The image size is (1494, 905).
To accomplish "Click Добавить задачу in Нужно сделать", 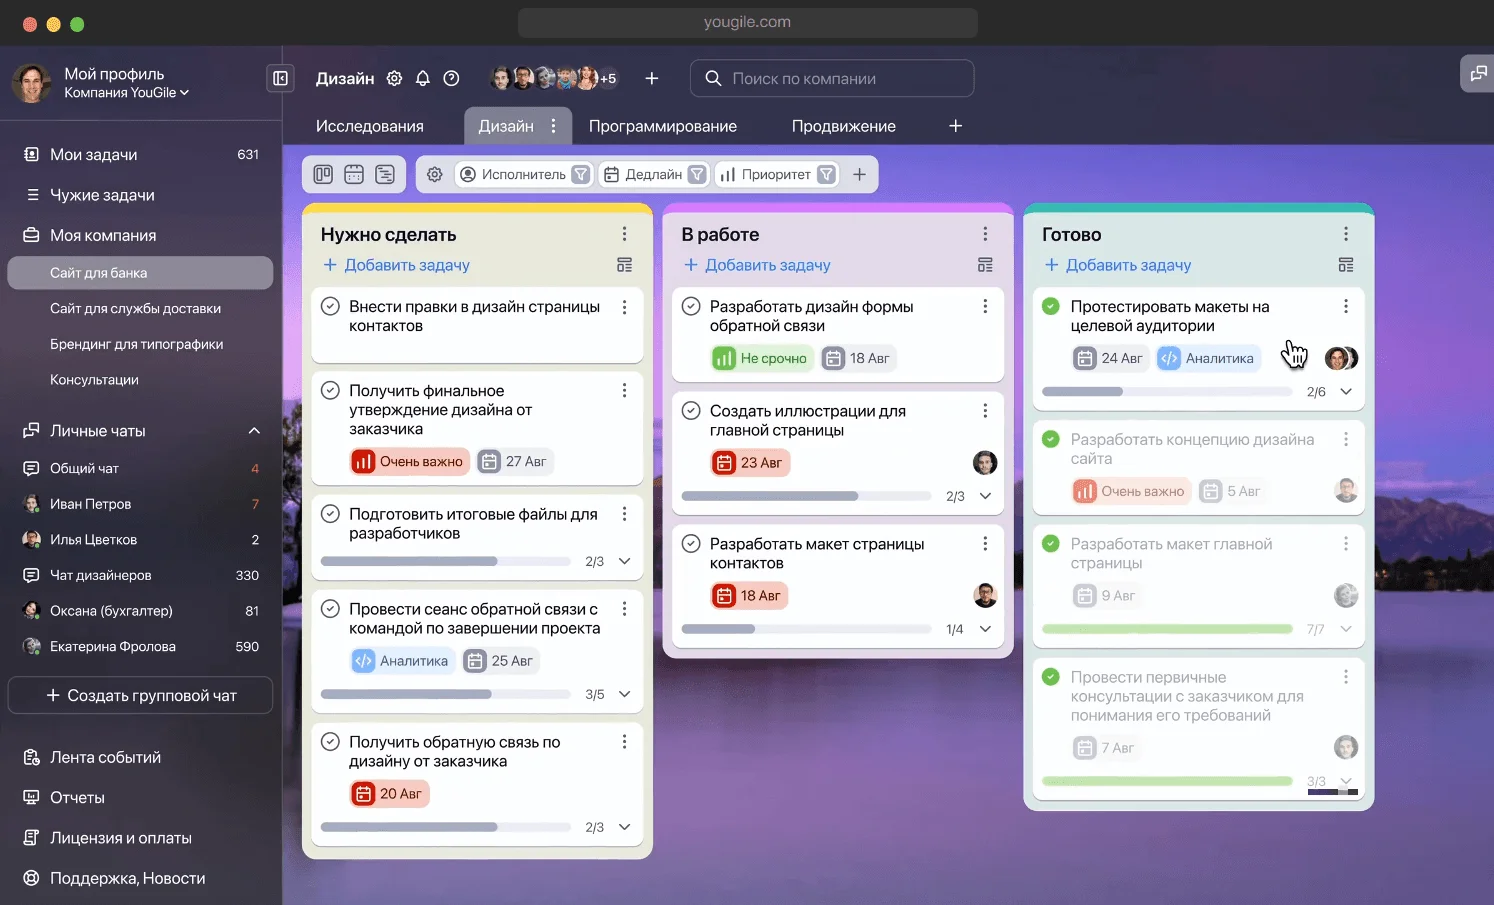I will coord(396,265).
